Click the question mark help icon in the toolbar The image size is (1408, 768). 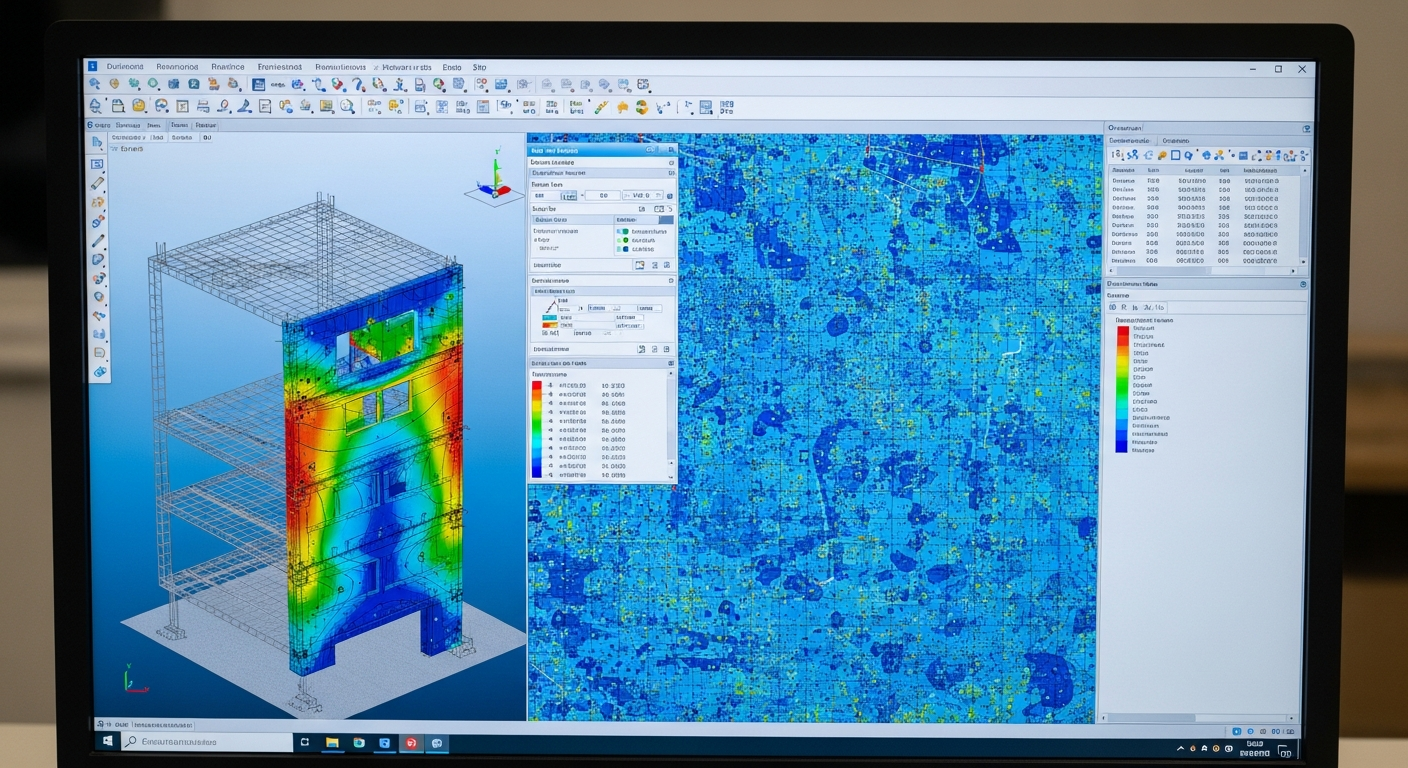tap(359, 86)
